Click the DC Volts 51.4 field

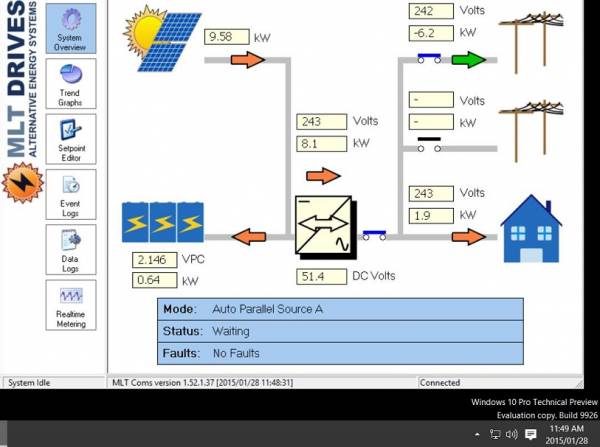tap(321, 276)
